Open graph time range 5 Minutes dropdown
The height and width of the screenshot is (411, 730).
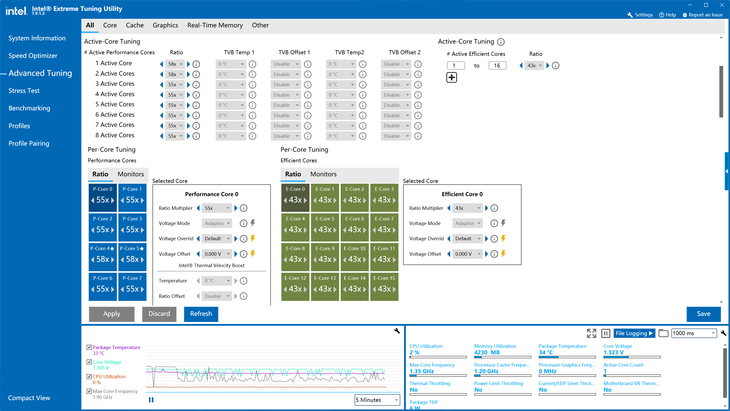click(377, 399)
